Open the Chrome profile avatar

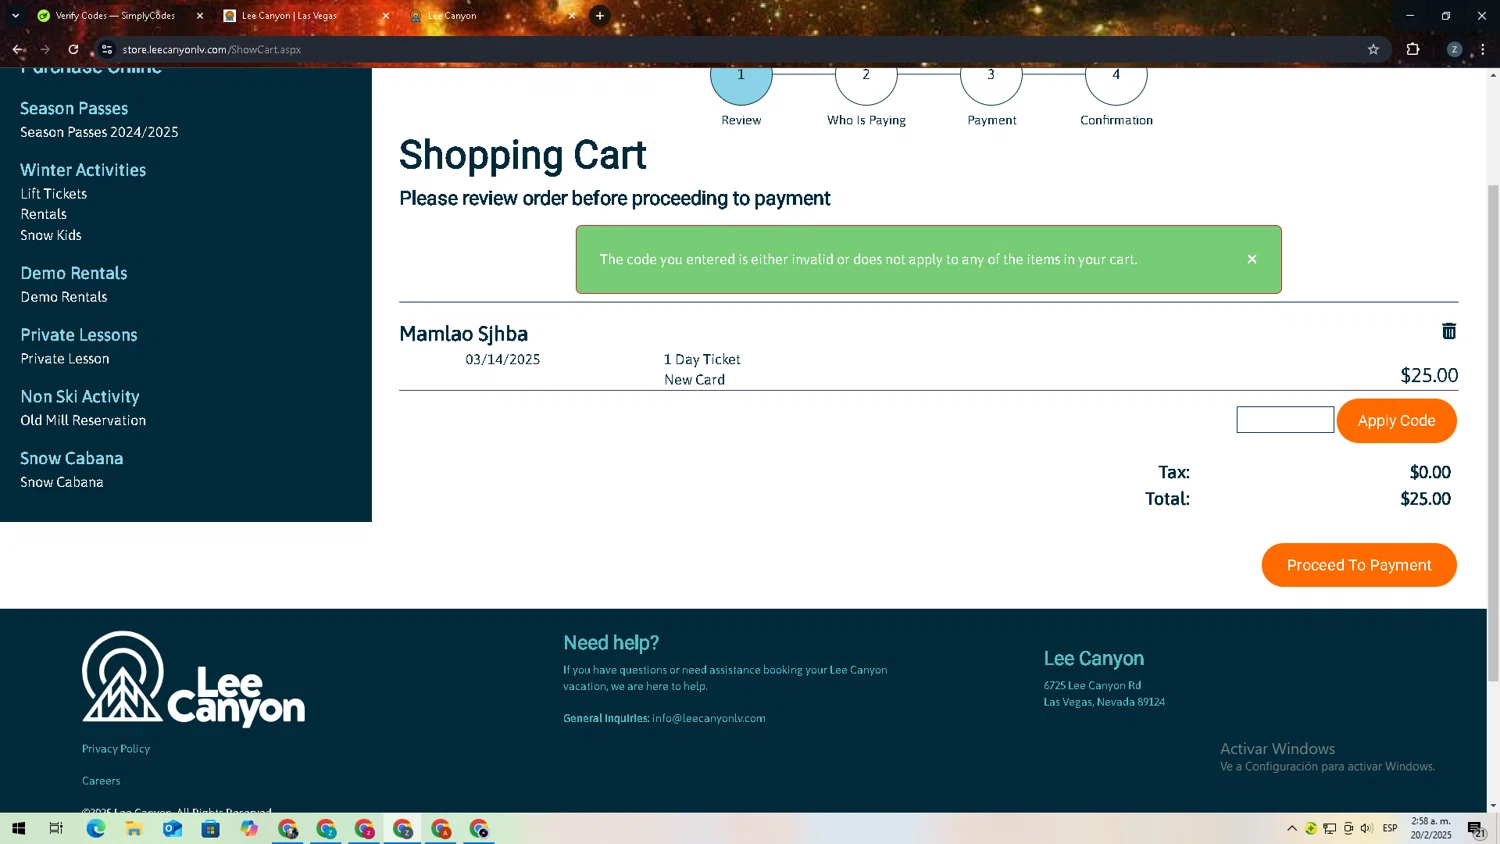click(1454, 49)
